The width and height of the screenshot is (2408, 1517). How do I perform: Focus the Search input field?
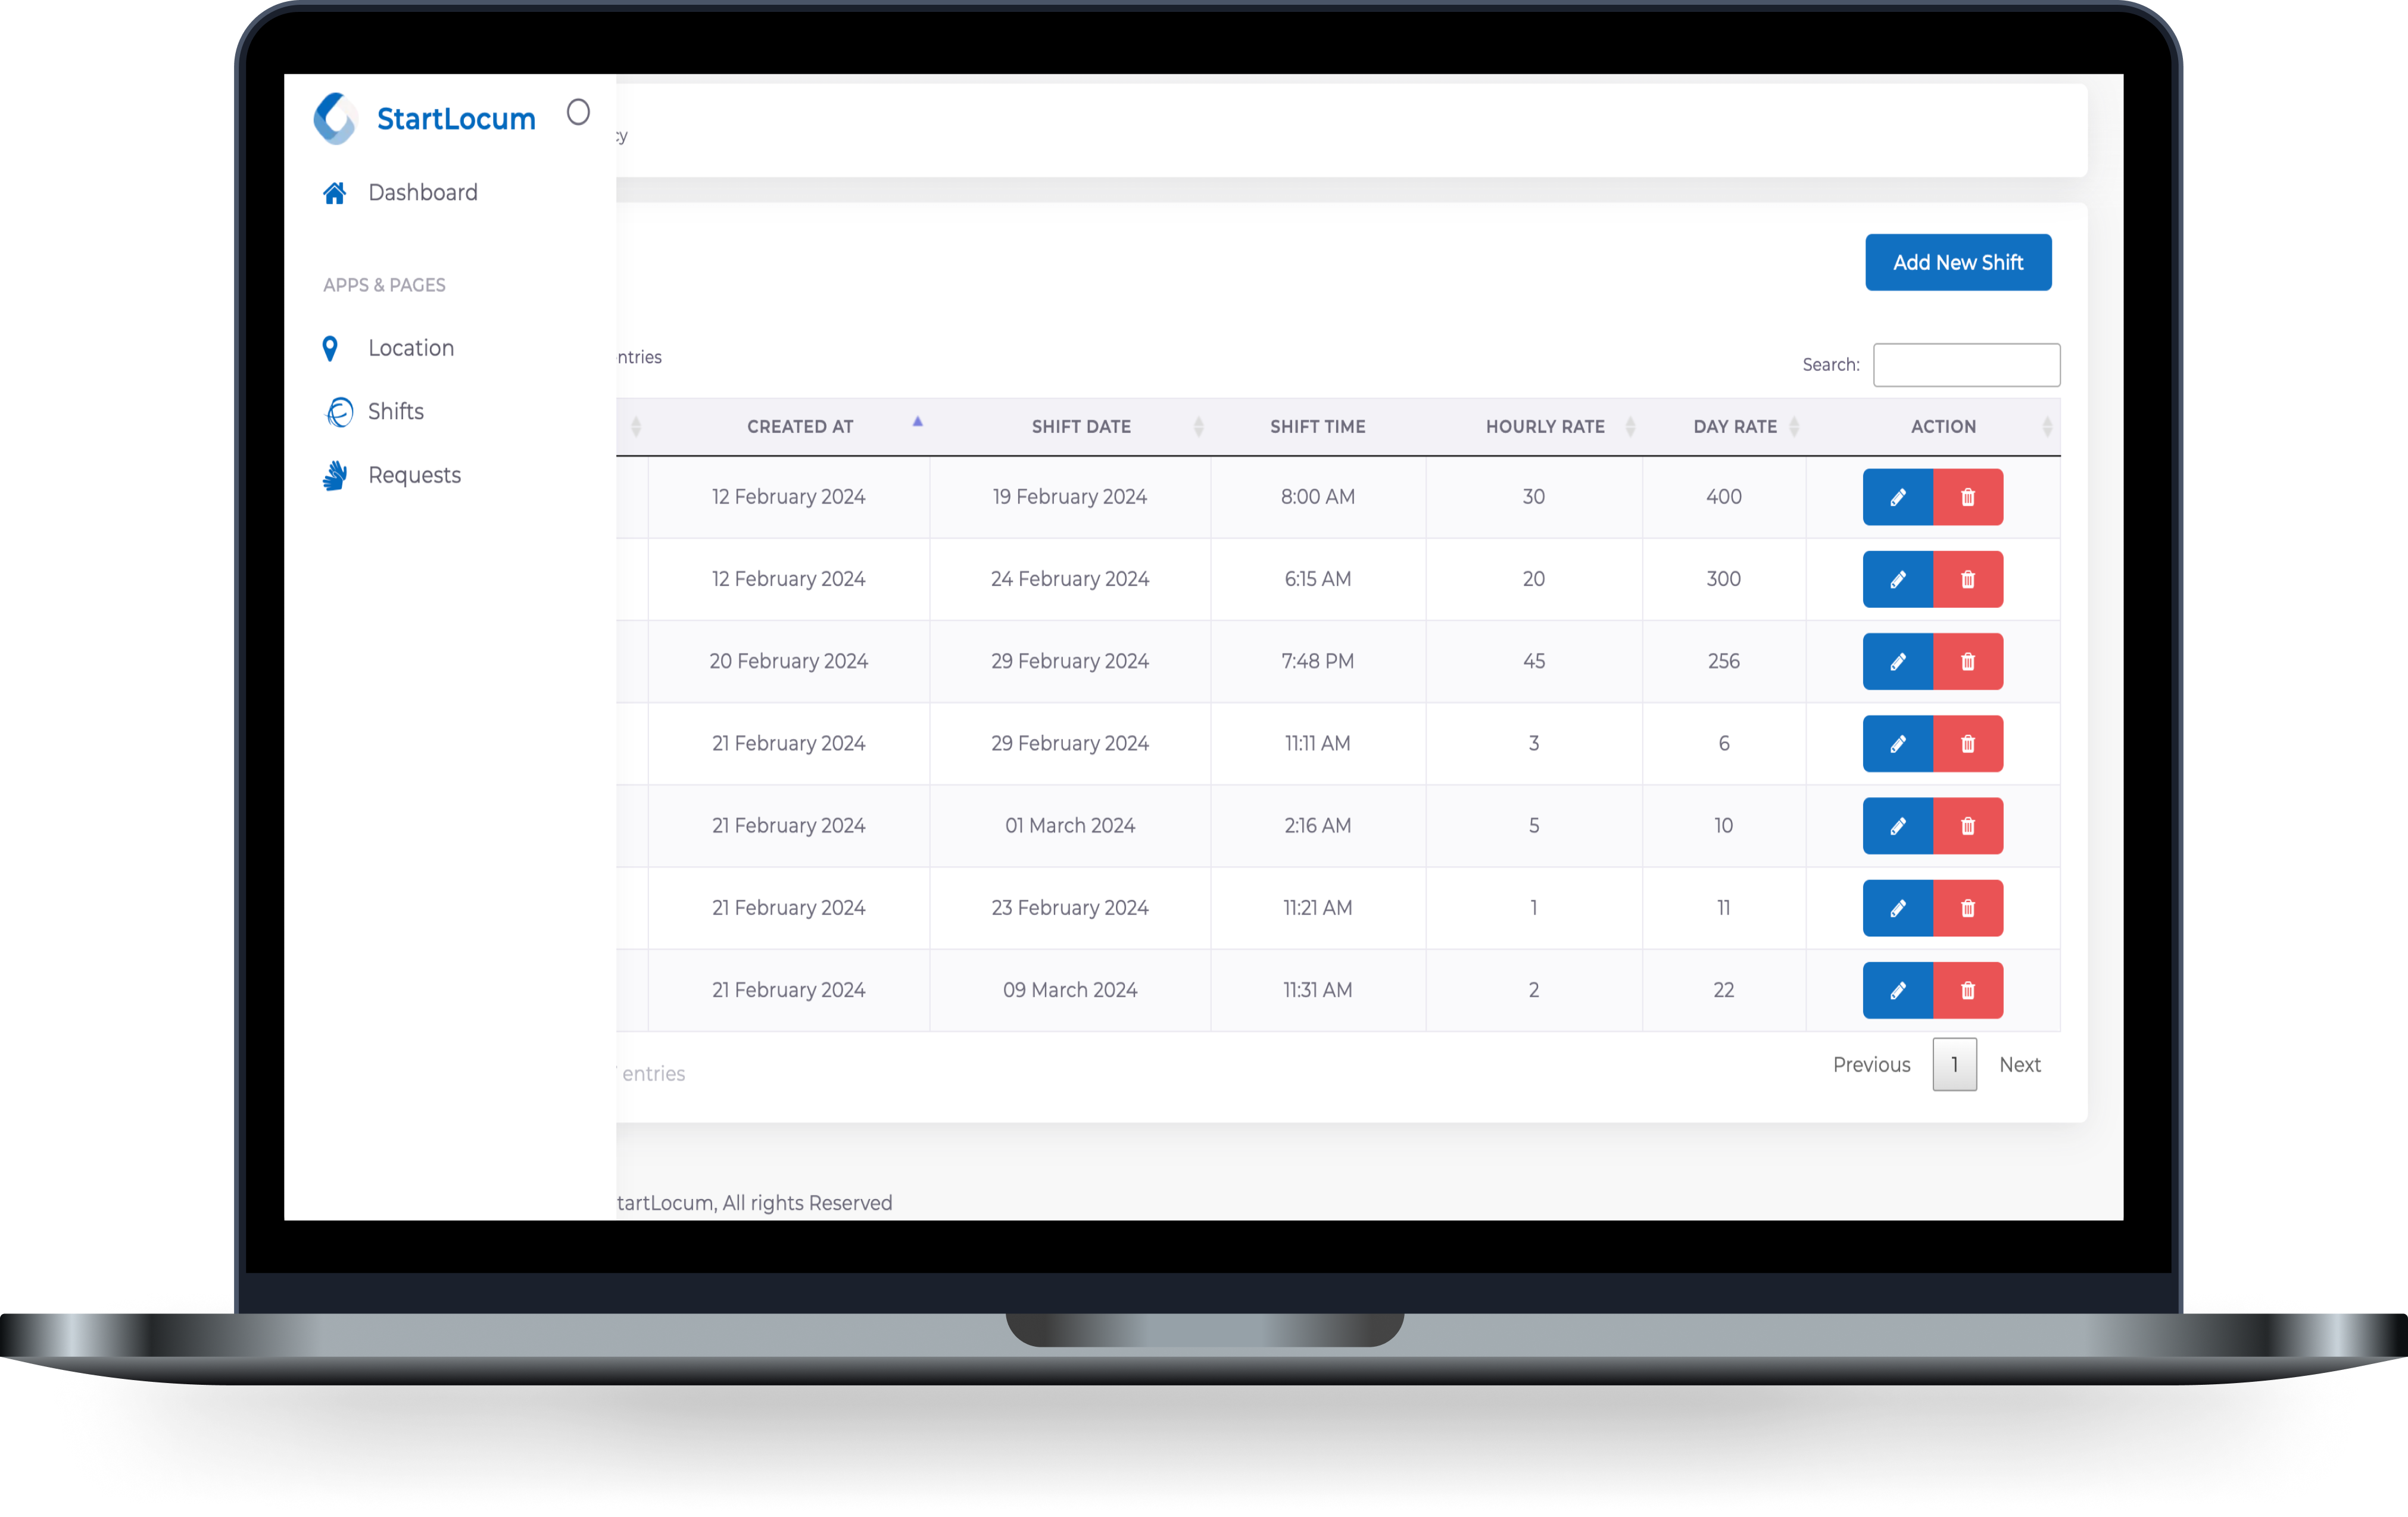tap(1965, 365)
